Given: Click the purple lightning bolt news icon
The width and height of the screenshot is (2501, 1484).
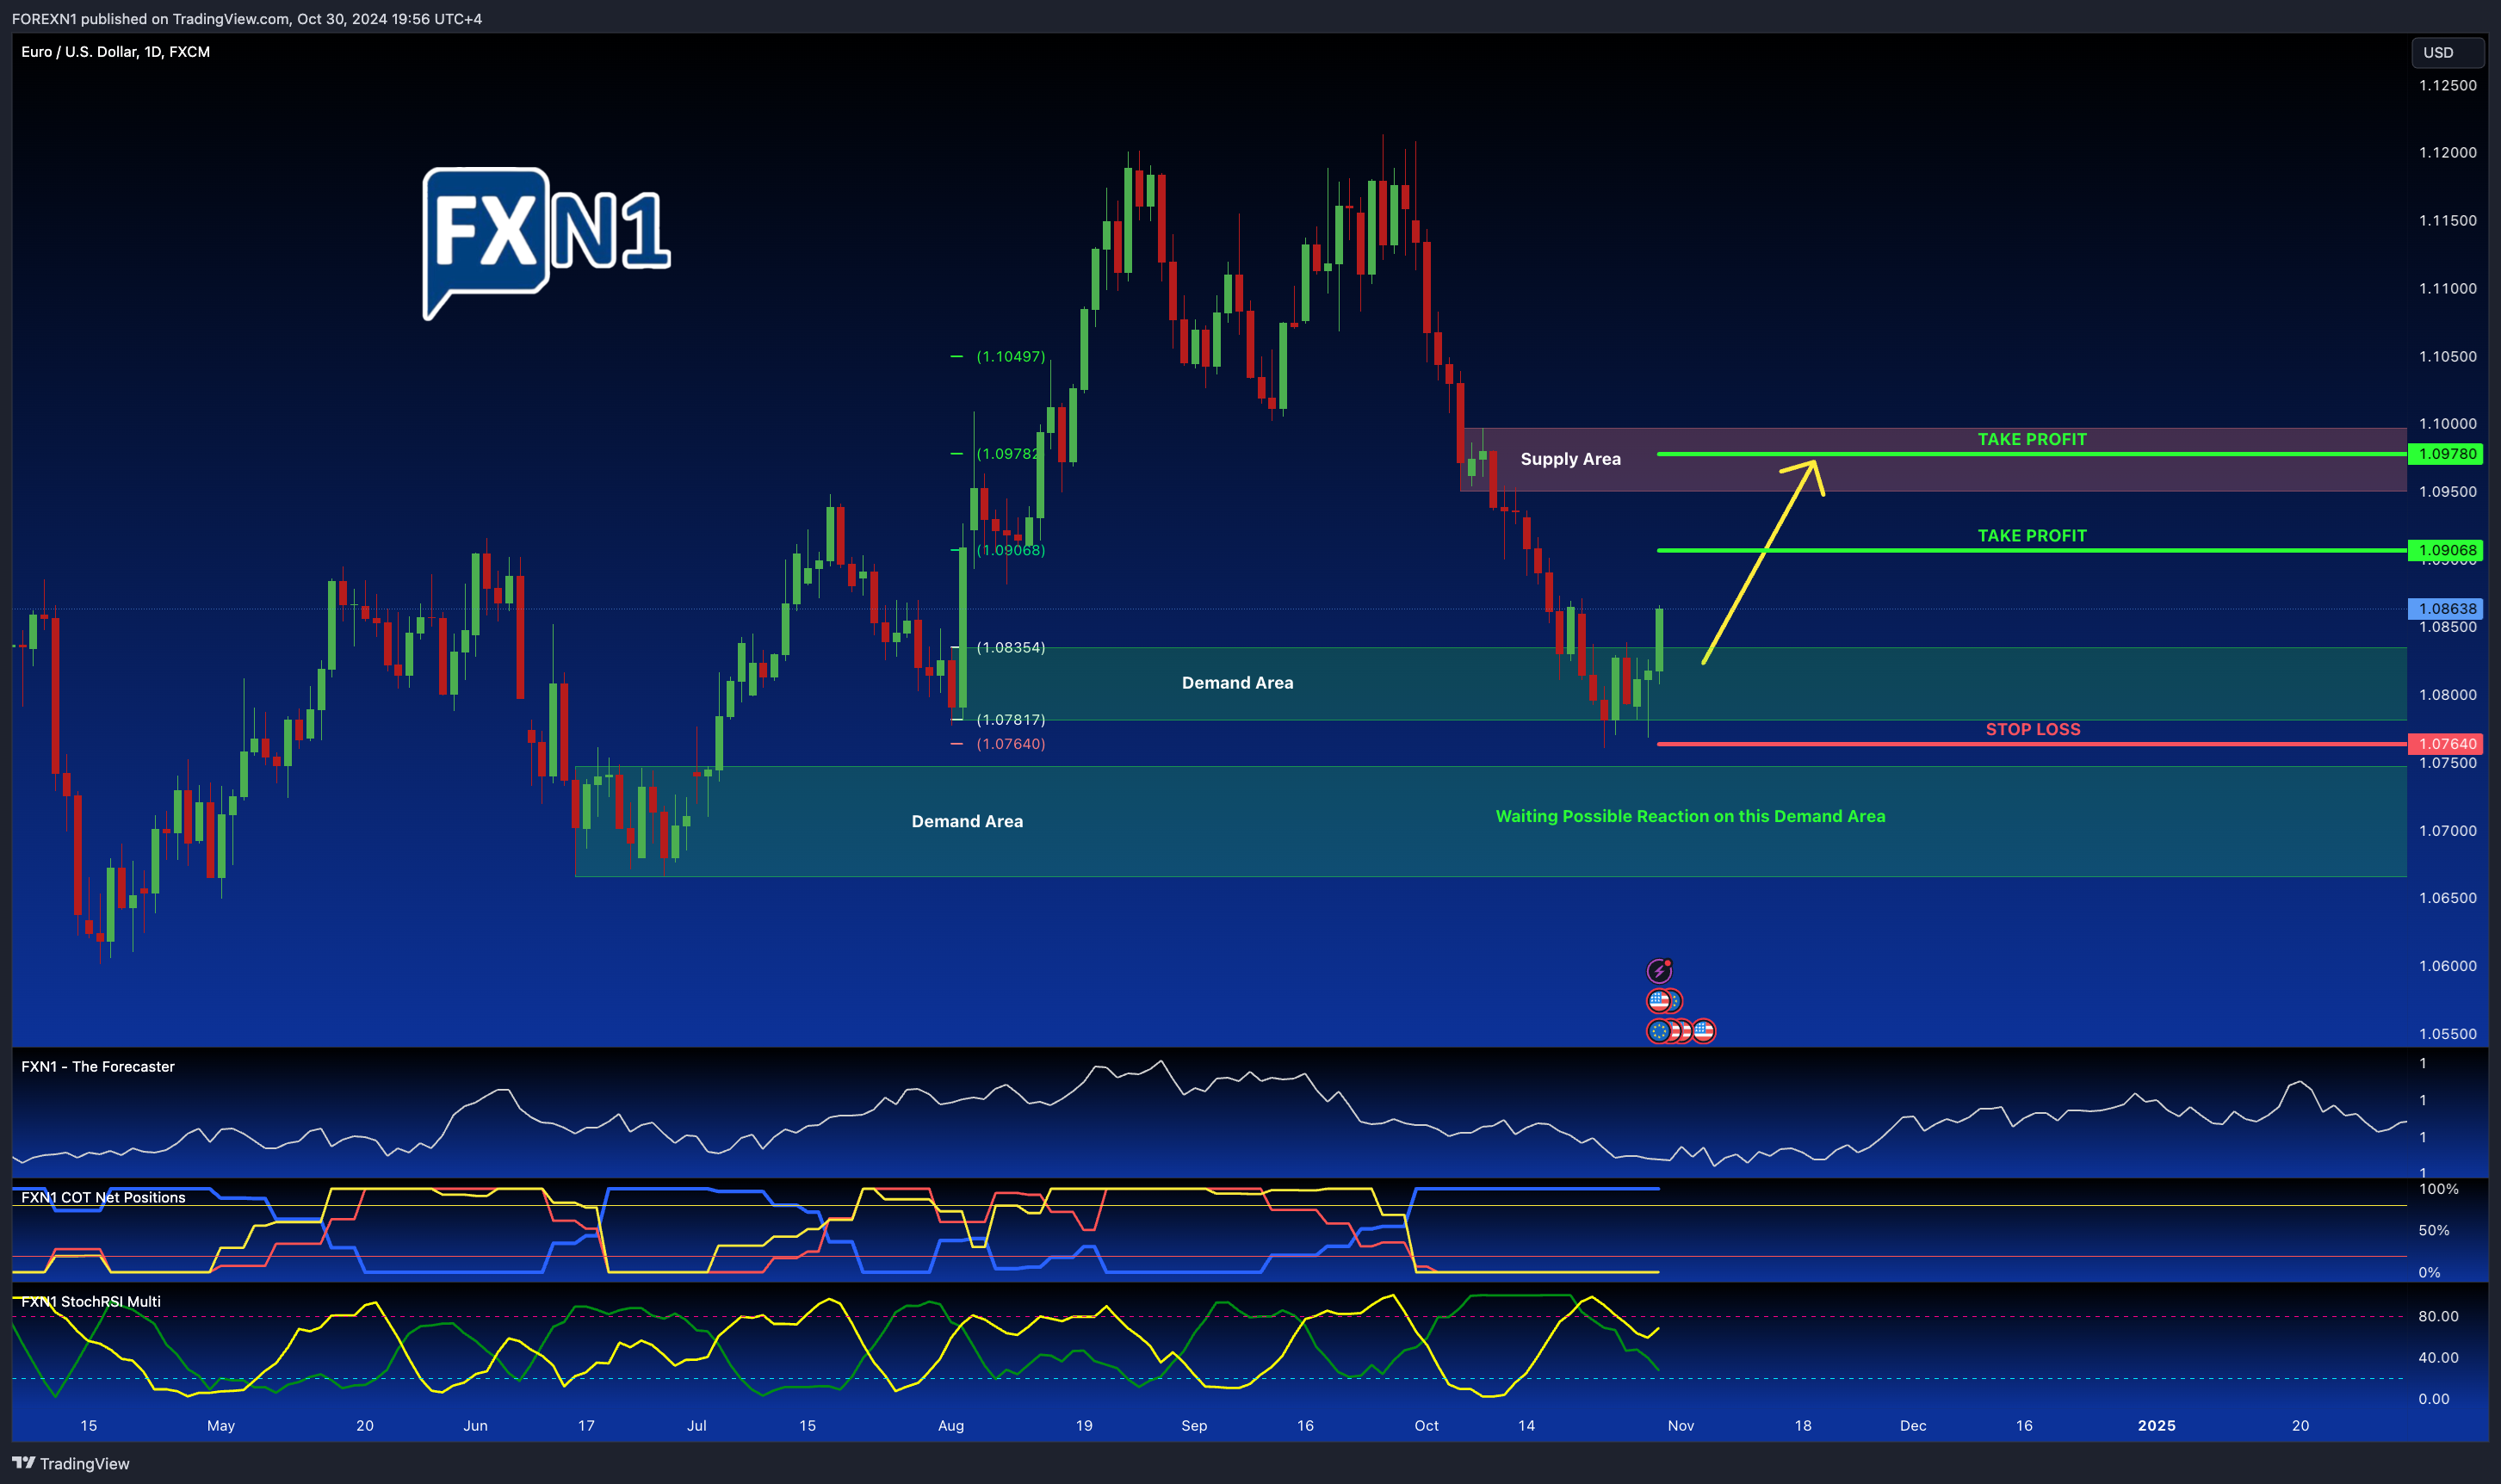Looking at the screenshot, I should [1659, 970].
